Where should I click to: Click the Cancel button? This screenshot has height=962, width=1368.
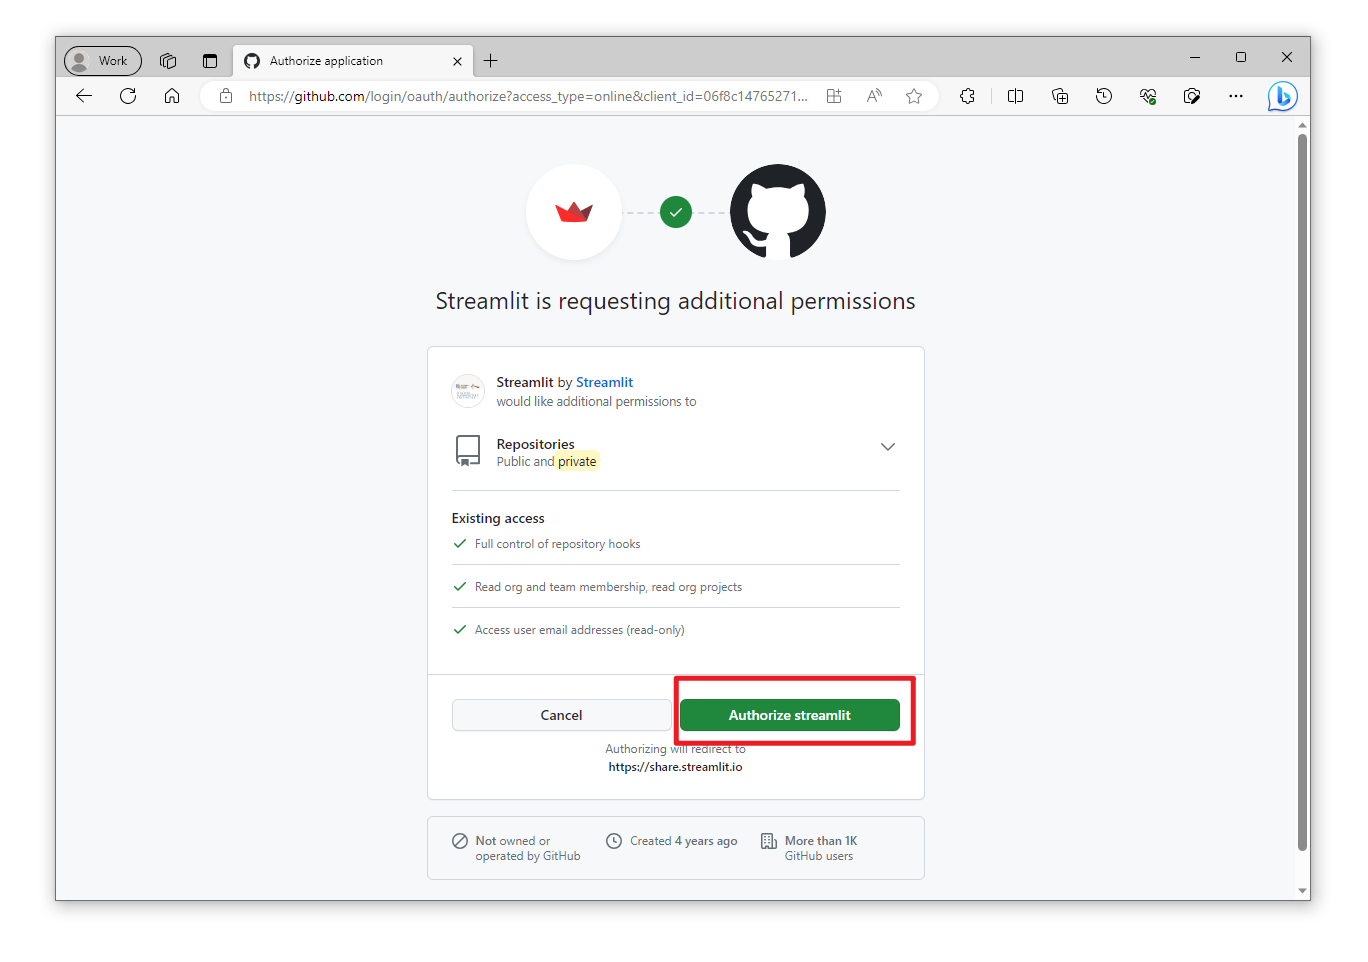tap(561, 715)
